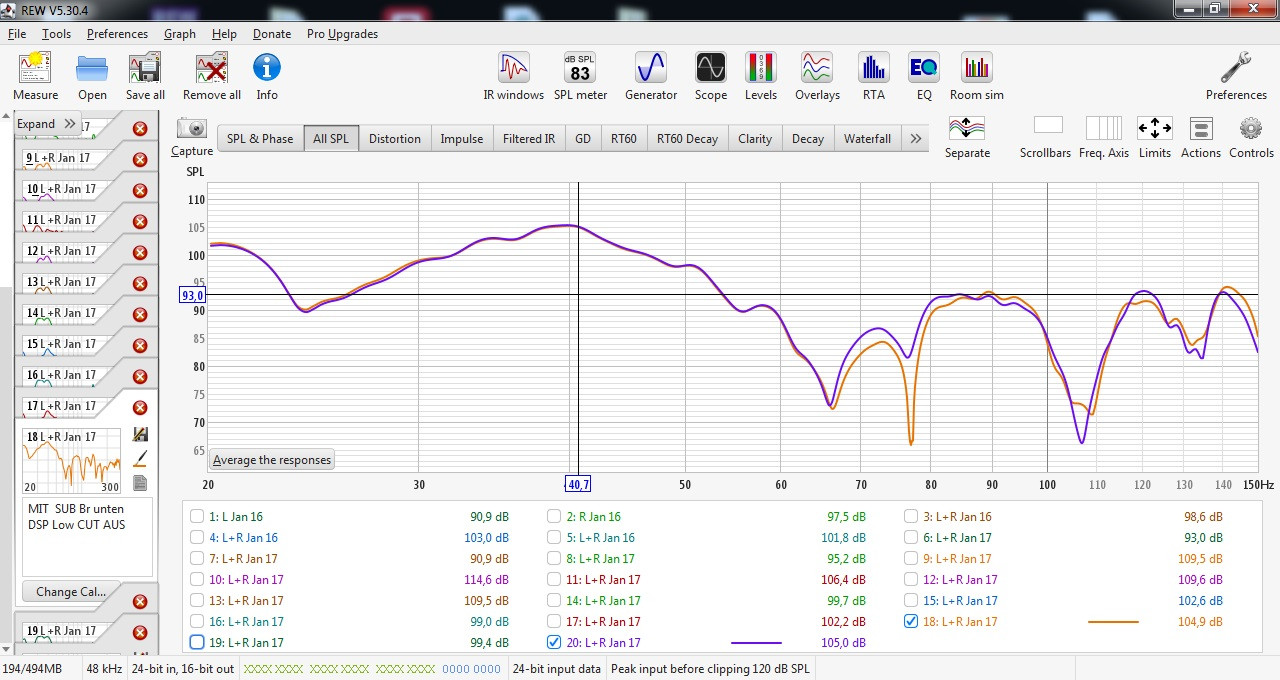
Task: Launch the Room sim tool
Action: point(976,76)
